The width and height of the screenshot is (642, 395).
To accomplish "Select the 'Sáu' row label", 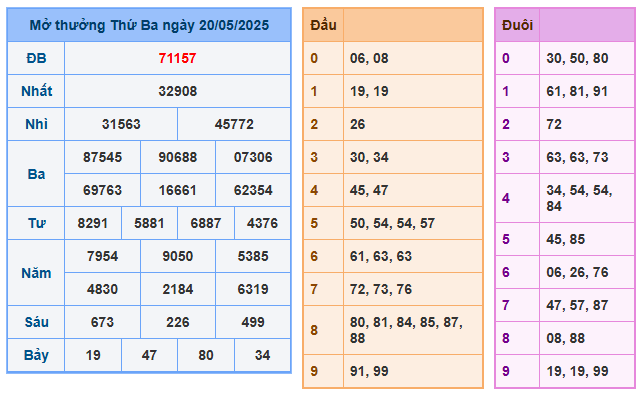I will [x=36, y=322].
